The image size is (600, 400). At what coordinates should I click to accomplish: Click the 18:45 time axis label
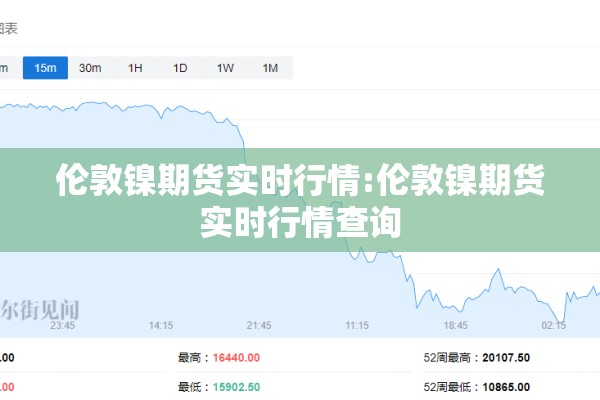point(455,325)
